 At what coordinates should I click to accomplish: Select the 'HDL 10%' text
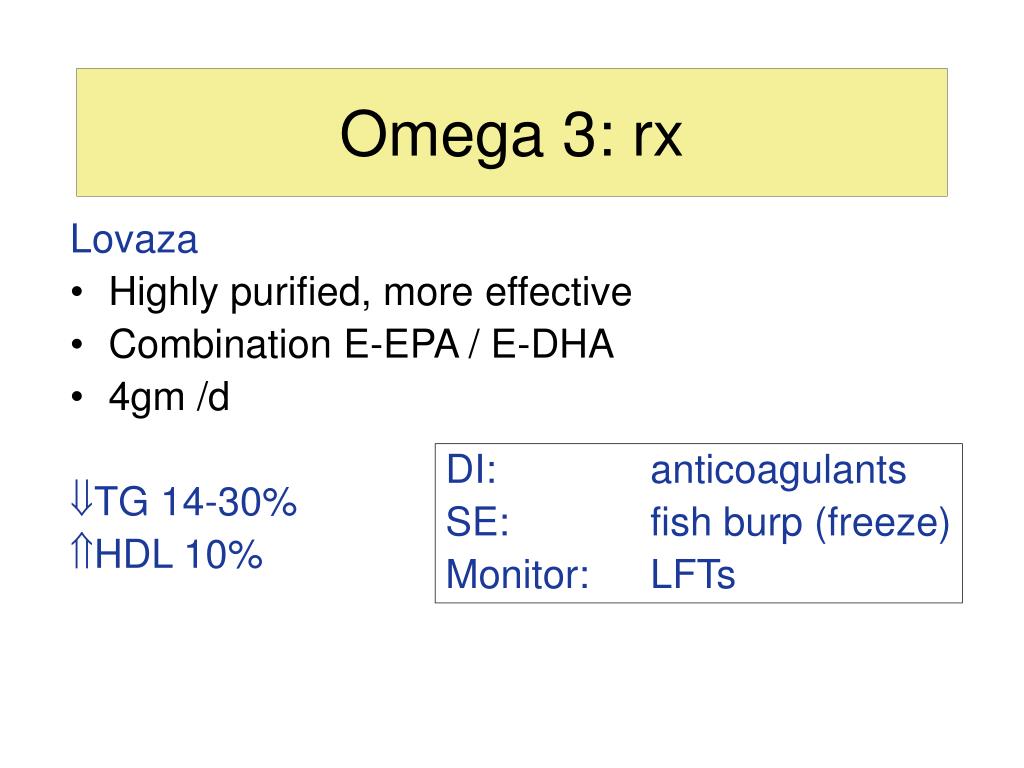[x=178, y=554]
